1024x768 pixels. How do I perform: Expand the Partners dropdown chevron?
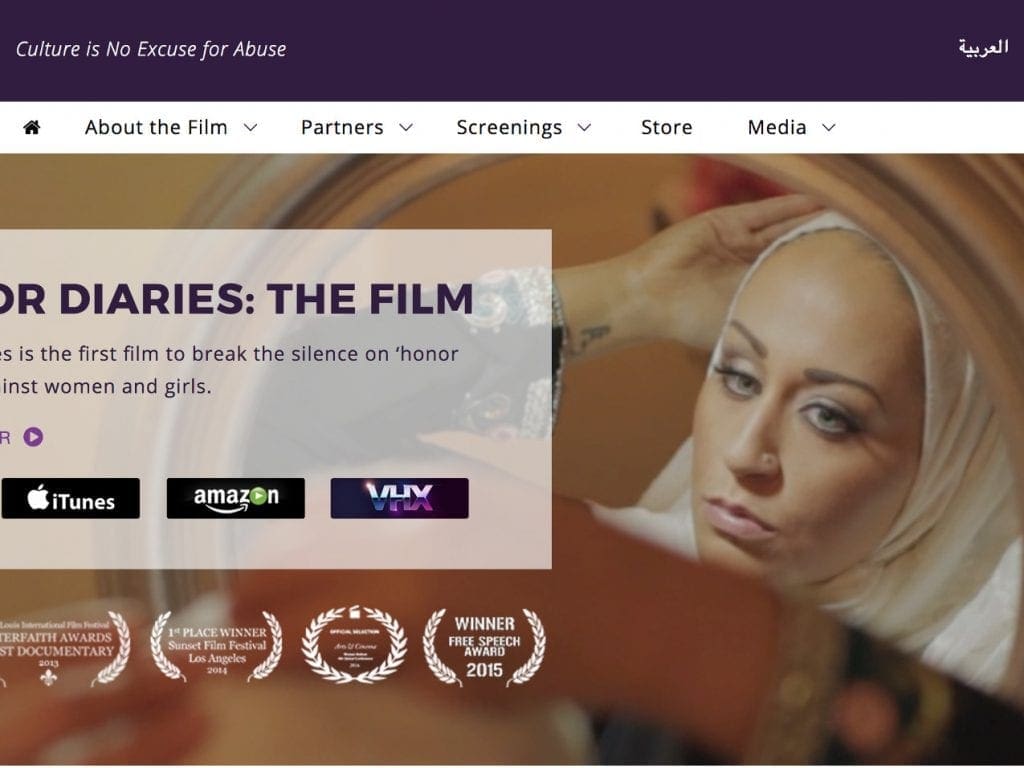click(406, 127)
